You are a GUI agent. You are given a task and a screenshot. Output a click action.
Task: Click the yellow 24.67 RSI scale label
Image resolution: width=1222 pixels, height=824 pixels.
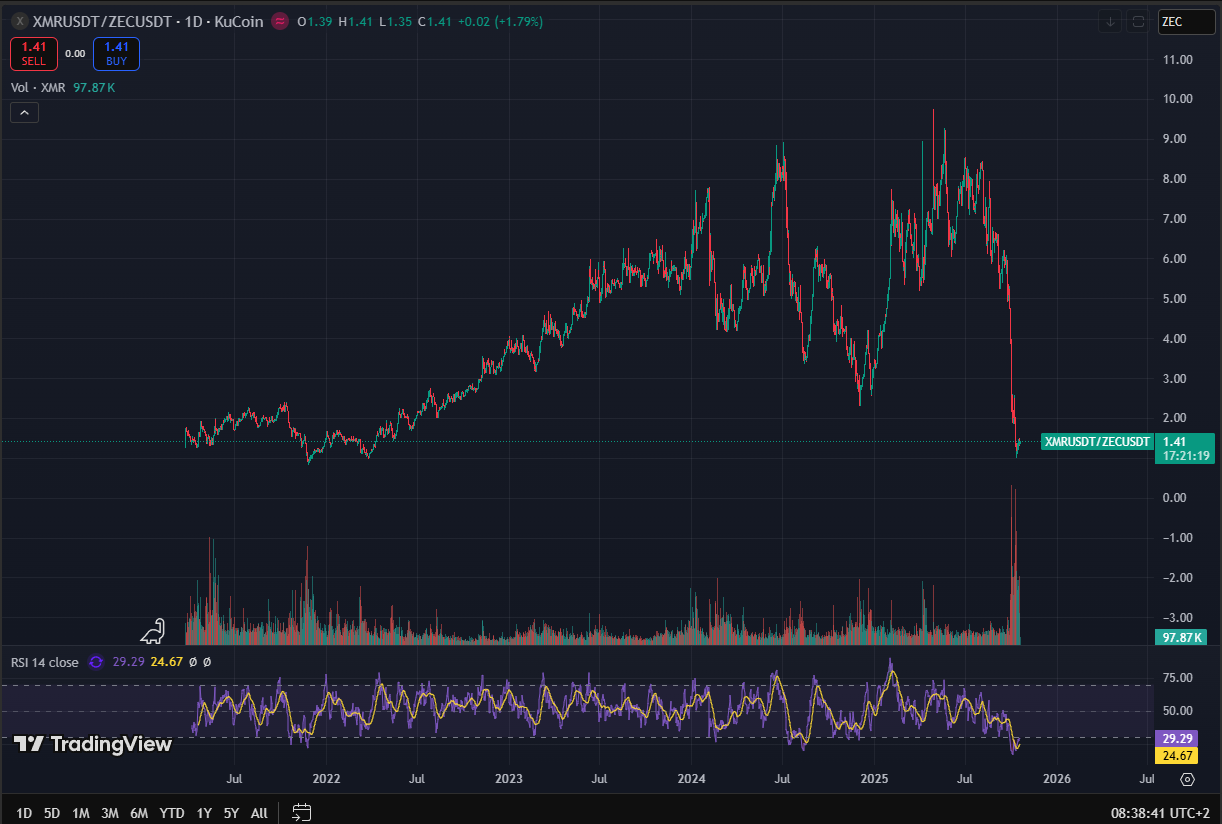pyautogui.click(x=1177, y=755)
